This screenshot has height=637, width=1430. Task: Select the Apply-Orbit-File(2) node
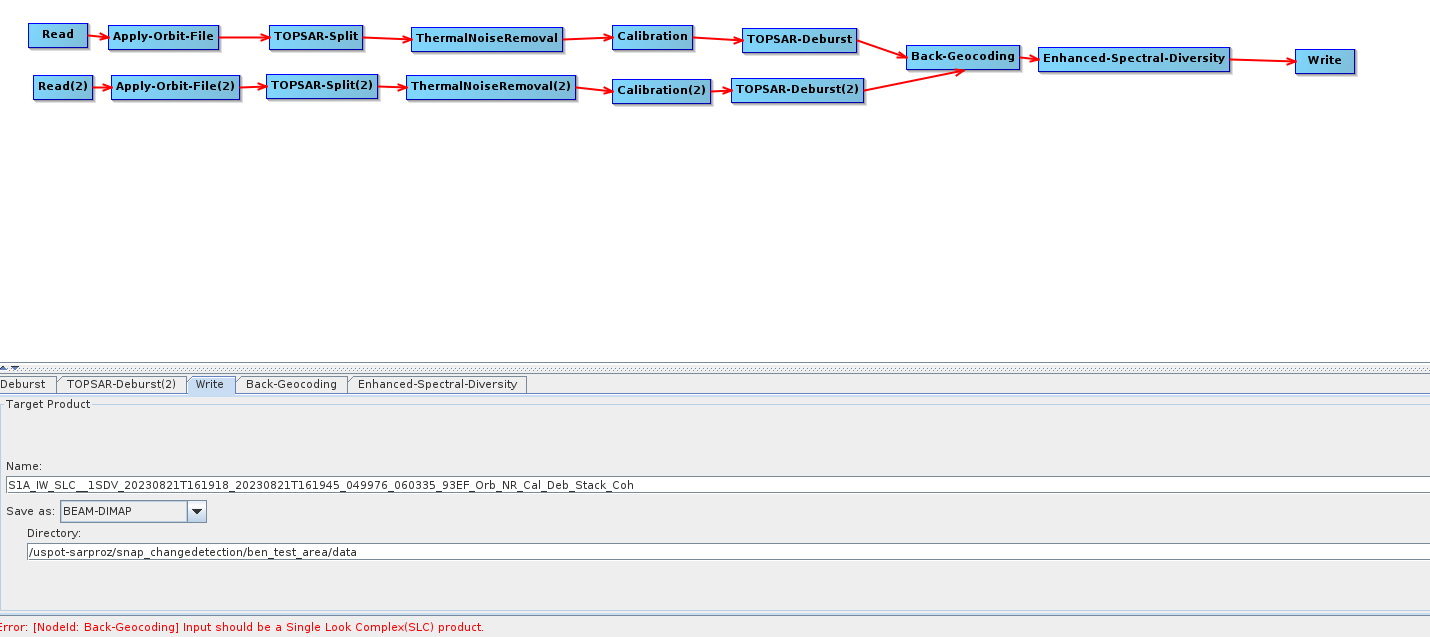click(175, 87)
